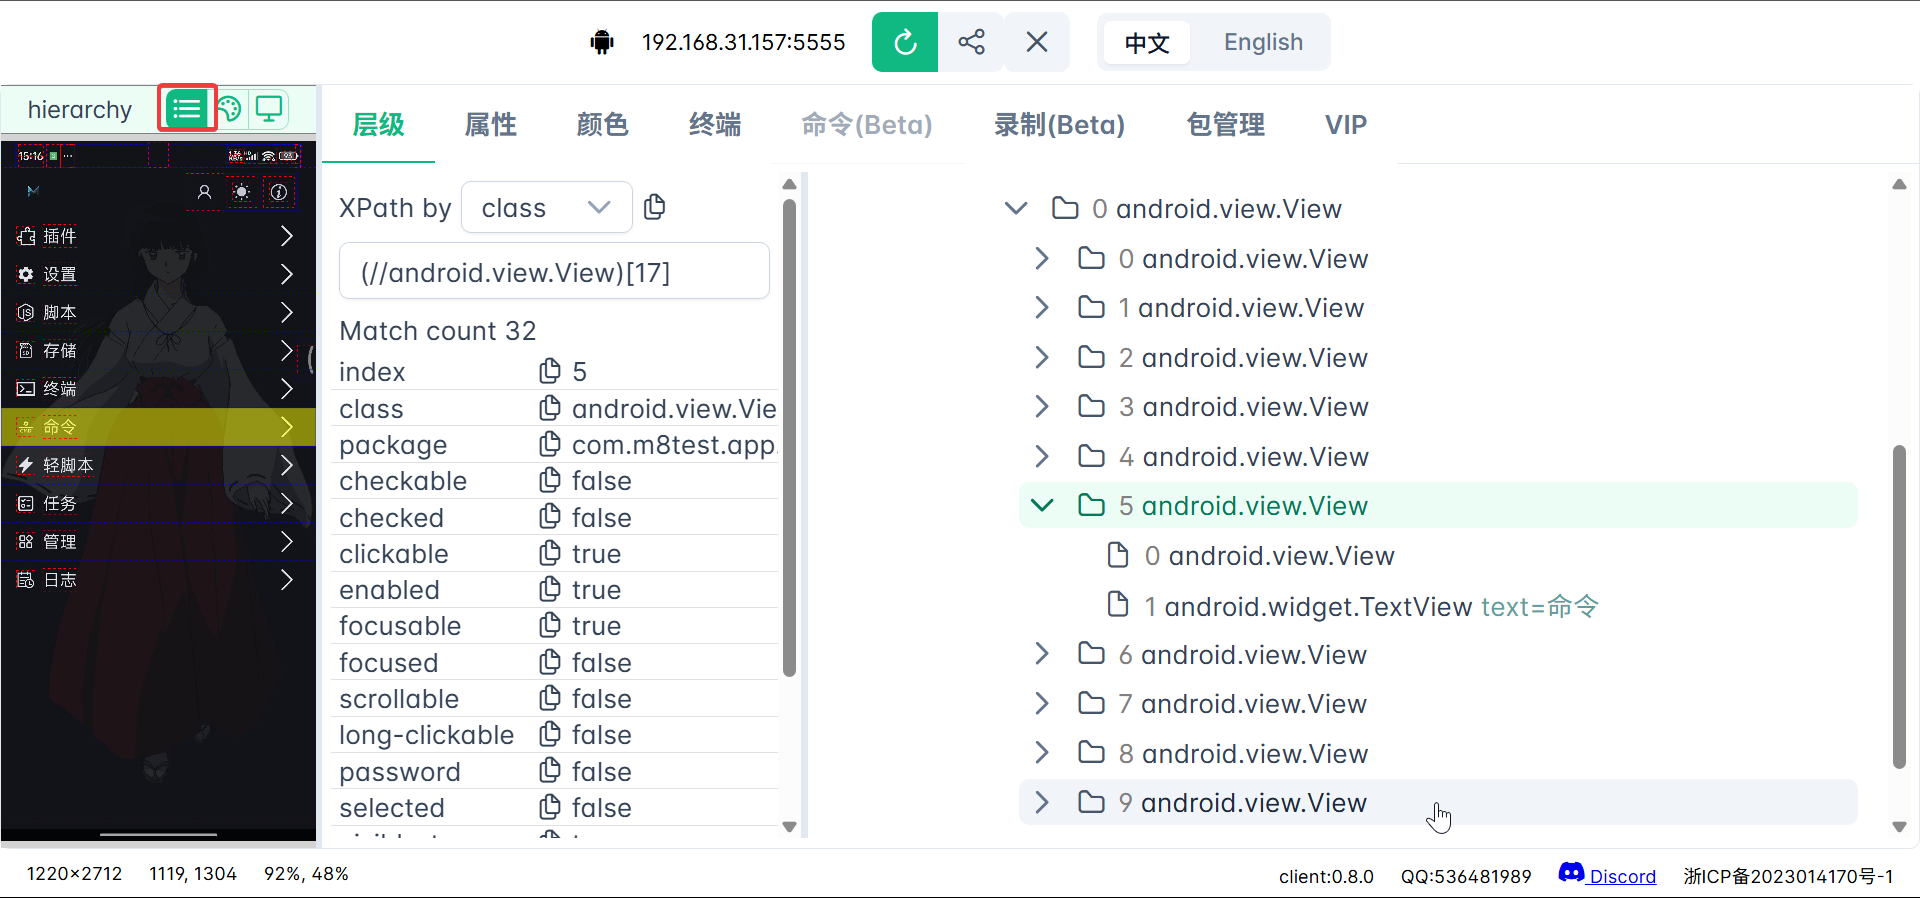
Task: Expand the 9 android.view.View node
Action: 1042,803
